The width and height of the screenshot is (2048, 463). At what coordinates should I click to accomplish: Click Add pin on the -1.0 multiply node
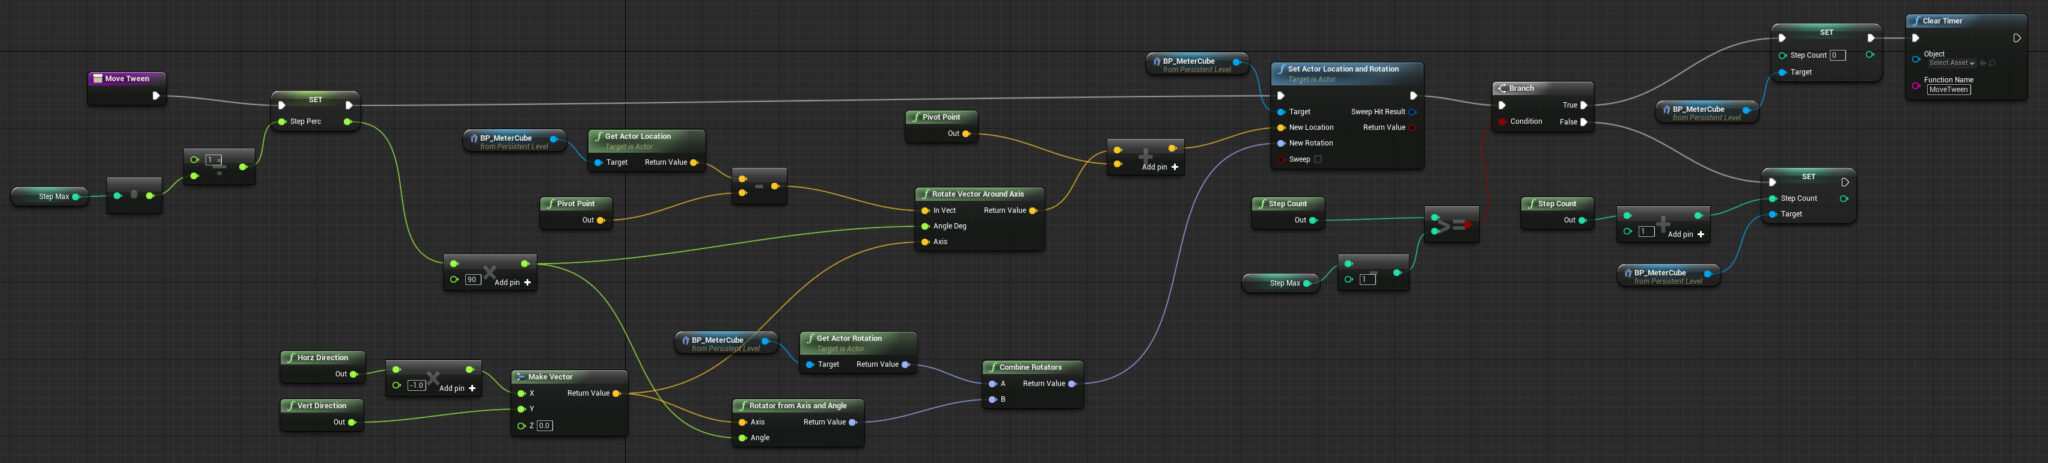tap(457, 388)
